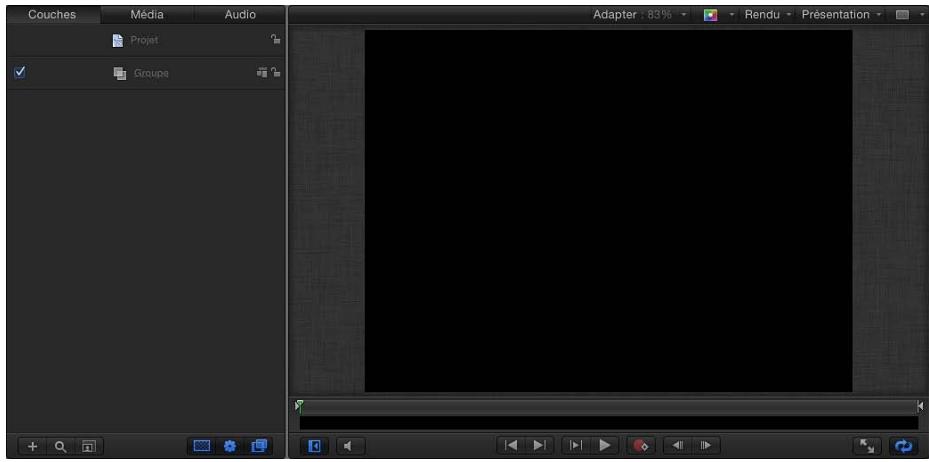Toggle the project pane show/hide button
This screenshot has height=462, width=929.
(315, 446)
